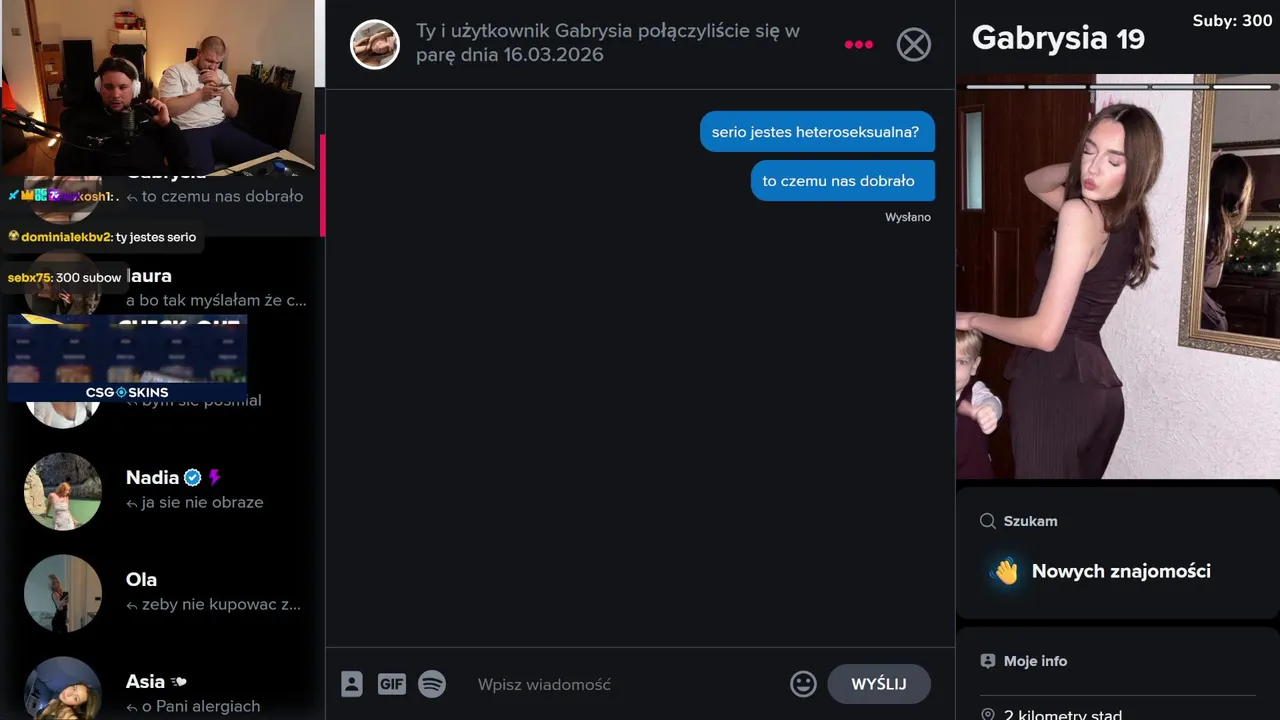1280x720 pixels.
Task: Click the contact card icon in message bar
Action: point(352,684)
